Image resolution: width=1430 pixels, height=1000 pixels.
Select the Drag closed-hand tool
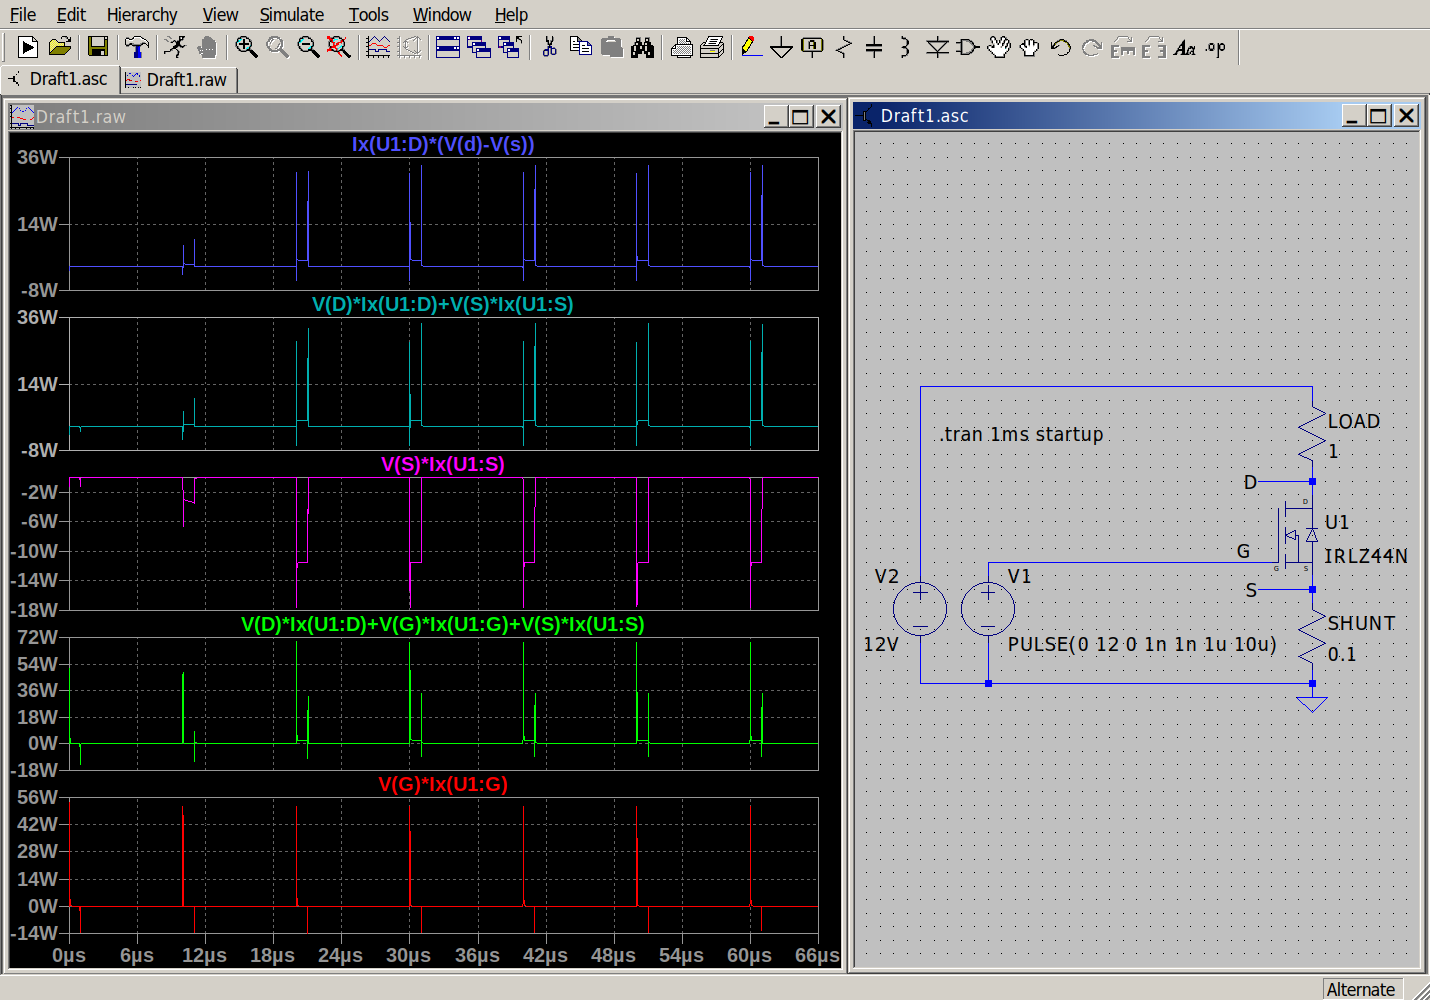pyautogui.click(x=1030, y=47)
